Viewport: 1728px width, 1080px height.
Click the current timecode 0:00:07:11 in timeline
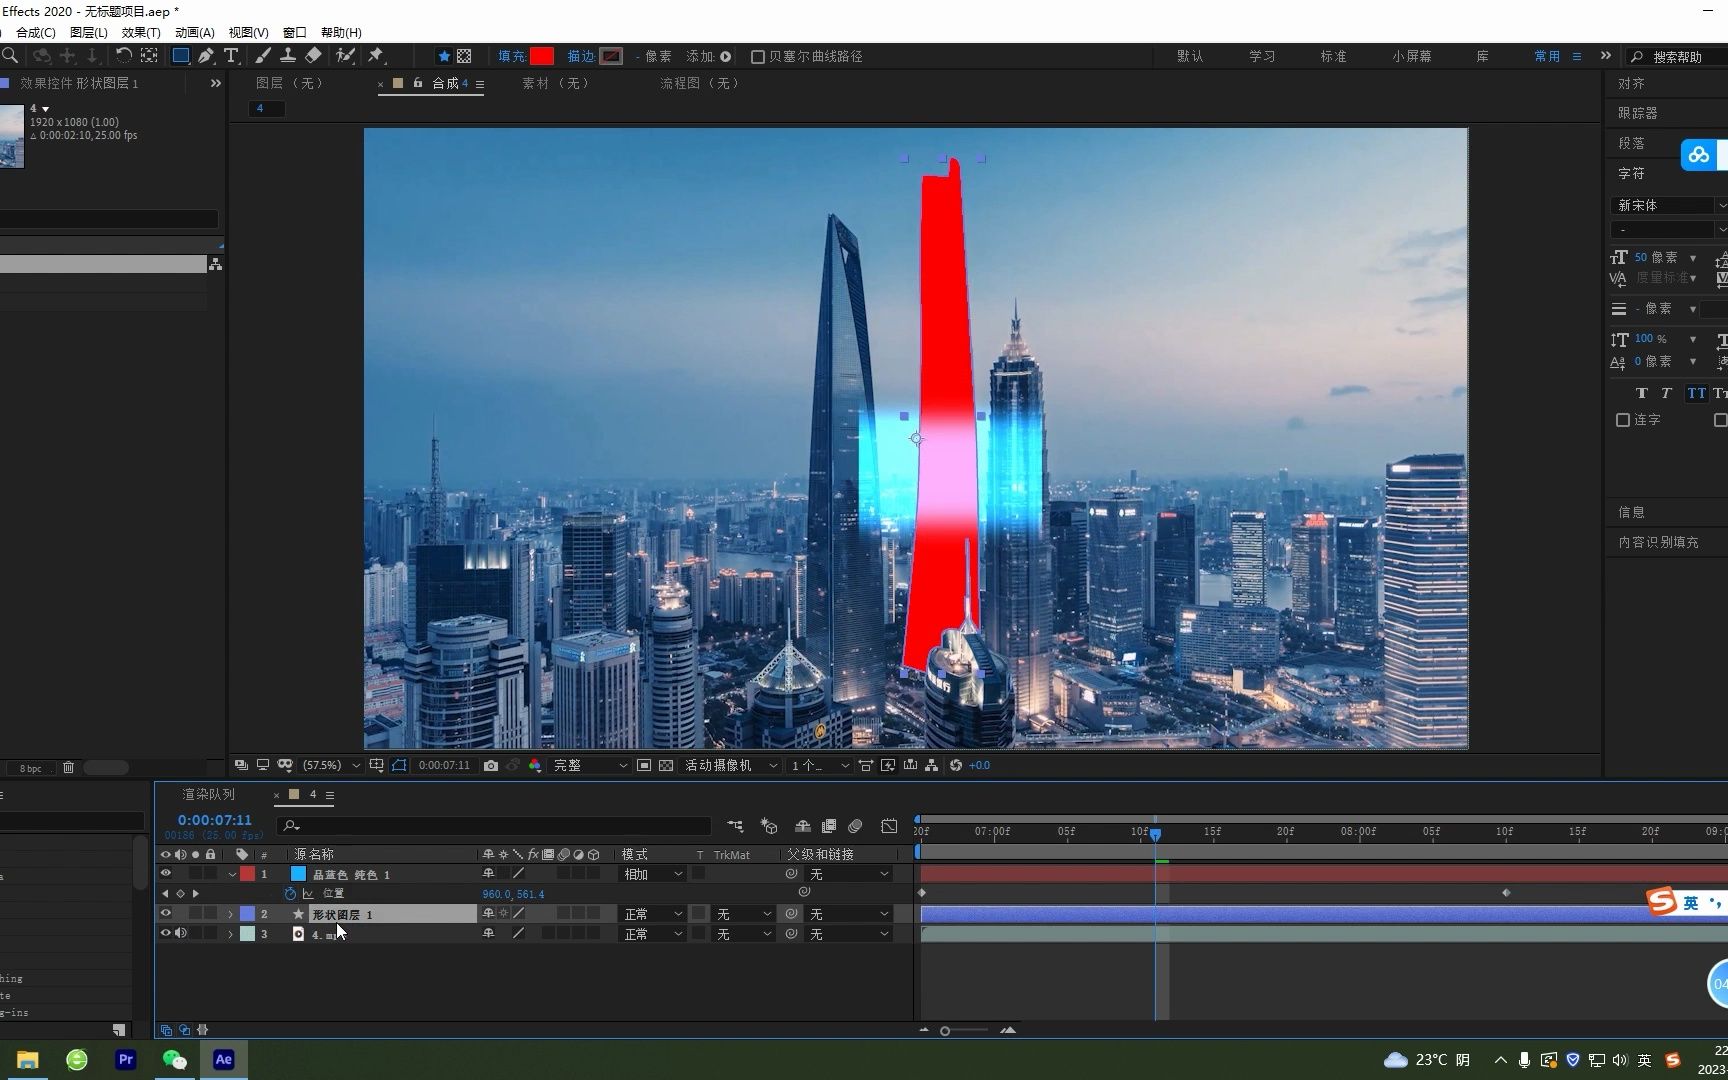pos(215,820)
